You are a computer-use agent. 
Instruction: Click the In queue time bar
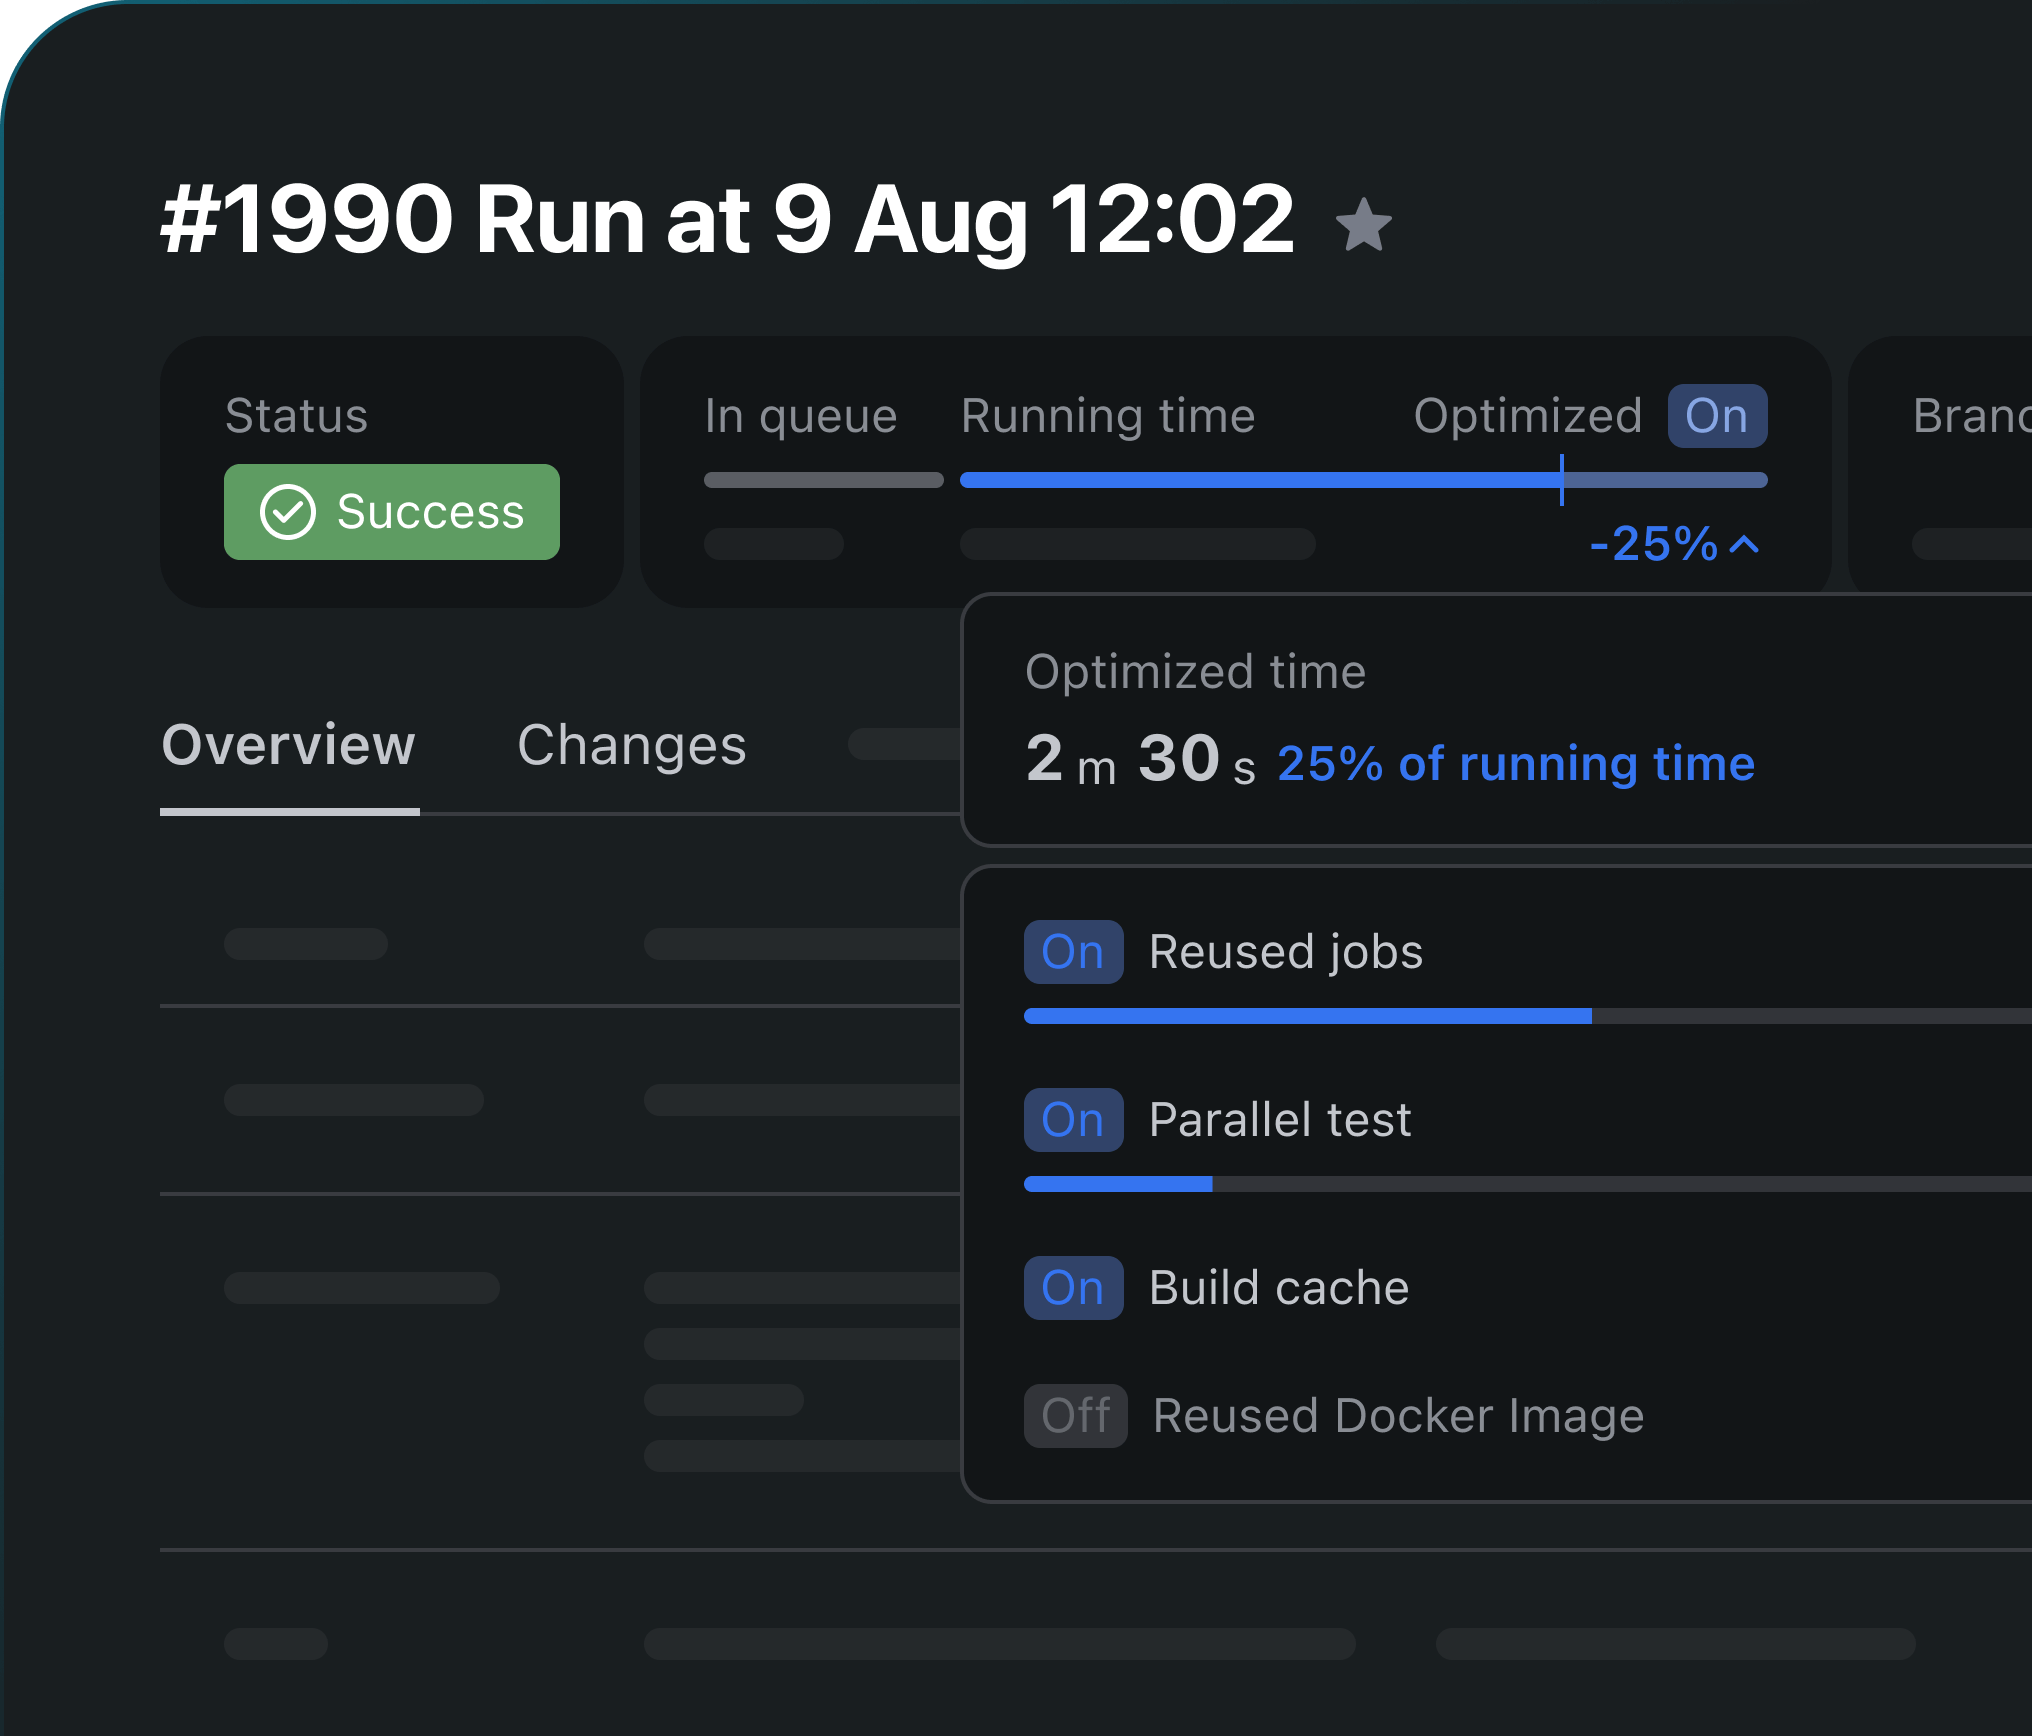pyautogui.click(x=823, y=480)
